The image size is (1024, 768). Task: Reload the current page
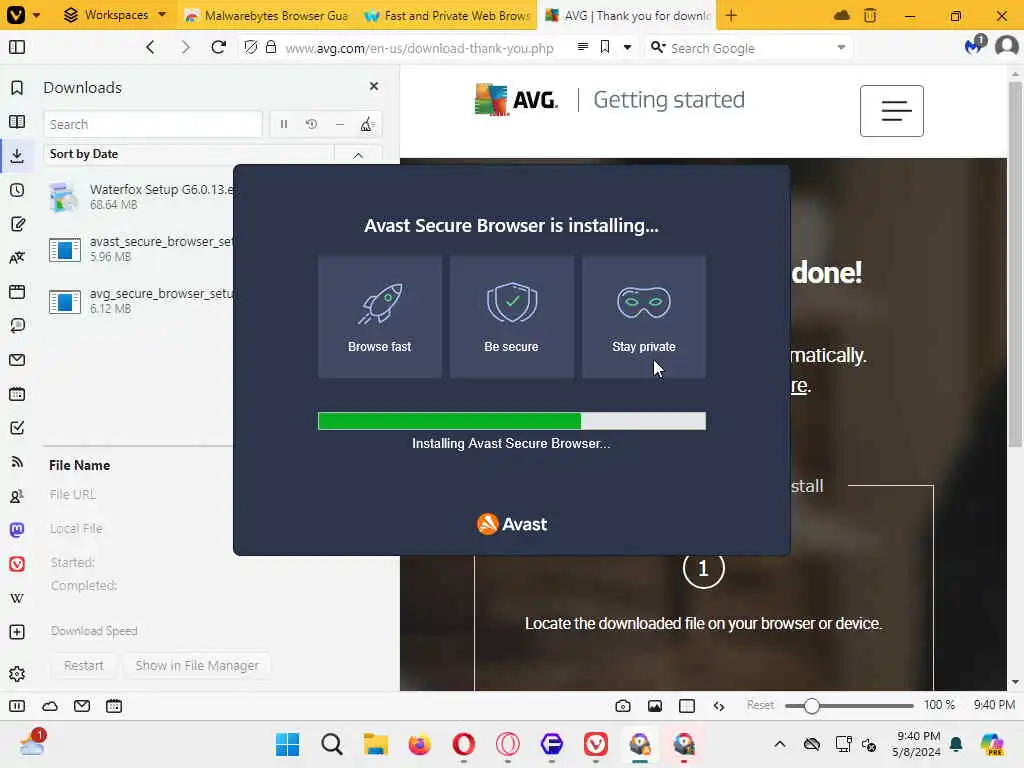(x=219, y=47)
